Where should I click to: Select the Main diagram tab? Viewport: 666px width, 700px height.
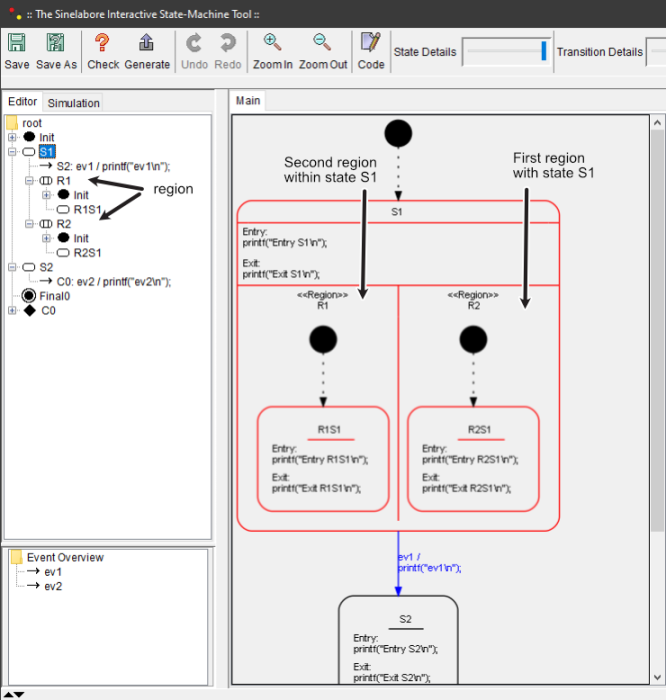pos(248,100)
